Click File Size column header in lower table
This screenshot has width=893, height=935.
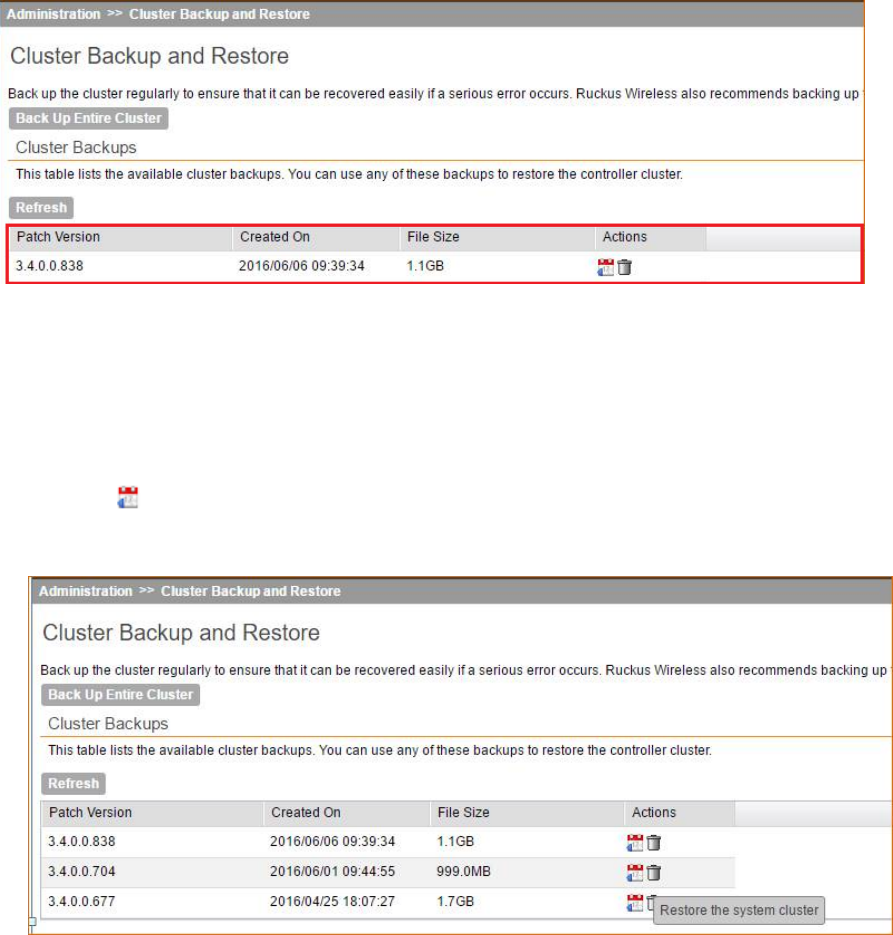[x=463, y=812]
